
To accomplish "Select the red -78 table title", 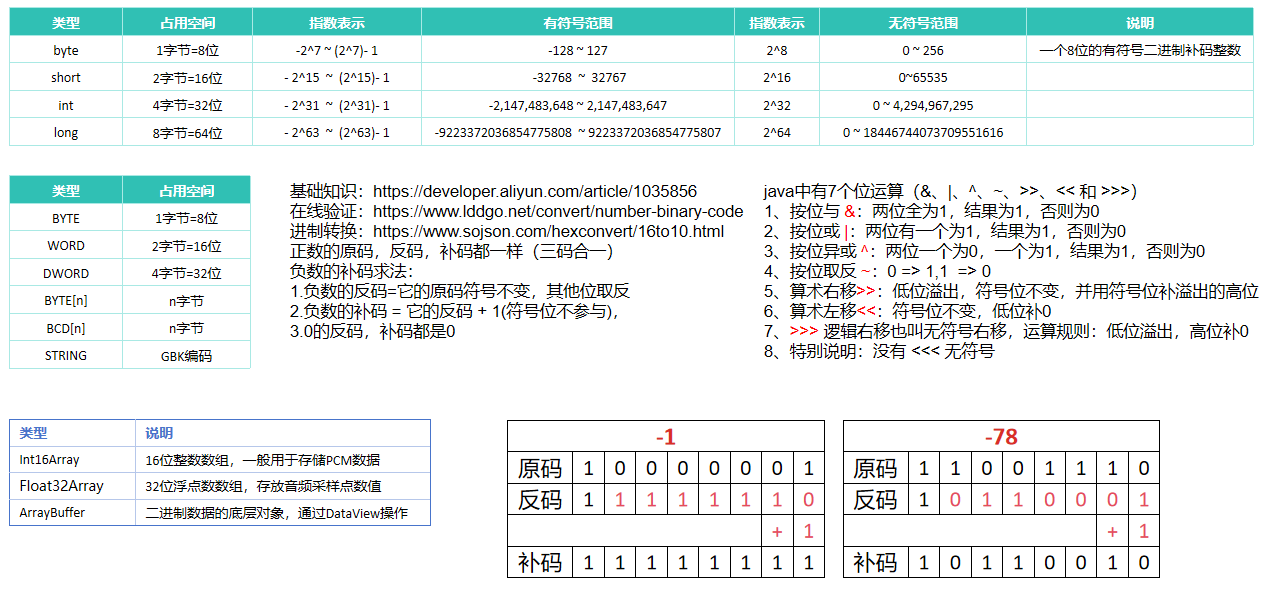I will click(1001, 437).
